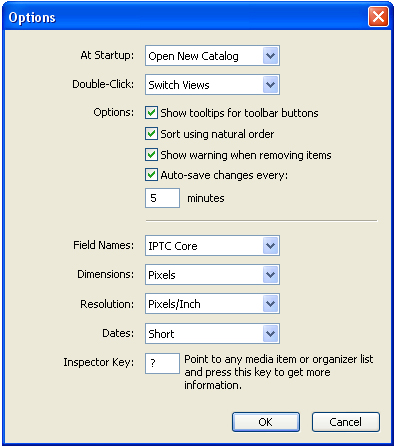The height and width of the screenshot is (446, 394).
Task: Close the Options dialog with the X button
Action: (x=378, y=16)
